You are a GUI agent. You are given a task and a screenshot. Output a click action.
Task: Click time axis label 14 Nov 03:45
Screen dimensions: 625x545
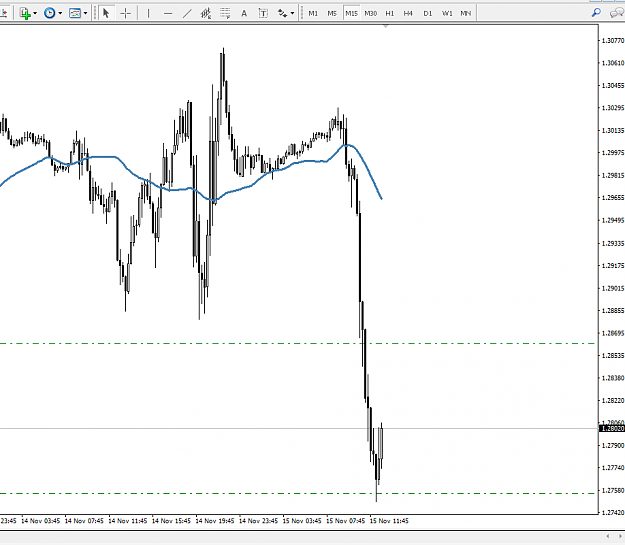coord(41,521)
